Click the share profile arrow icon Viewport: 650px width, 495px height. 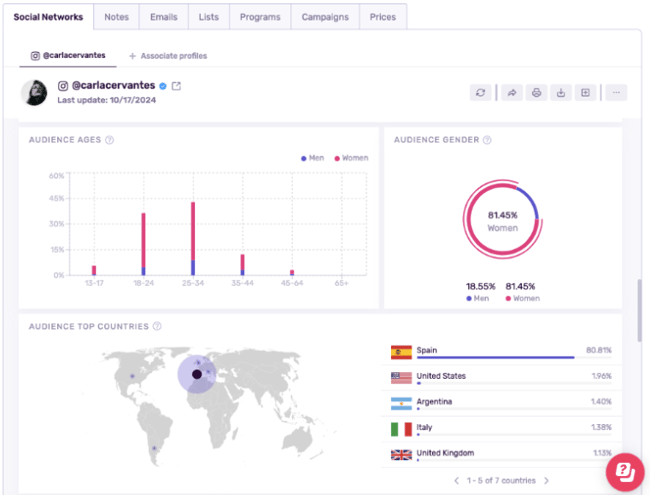pos(511,93)
